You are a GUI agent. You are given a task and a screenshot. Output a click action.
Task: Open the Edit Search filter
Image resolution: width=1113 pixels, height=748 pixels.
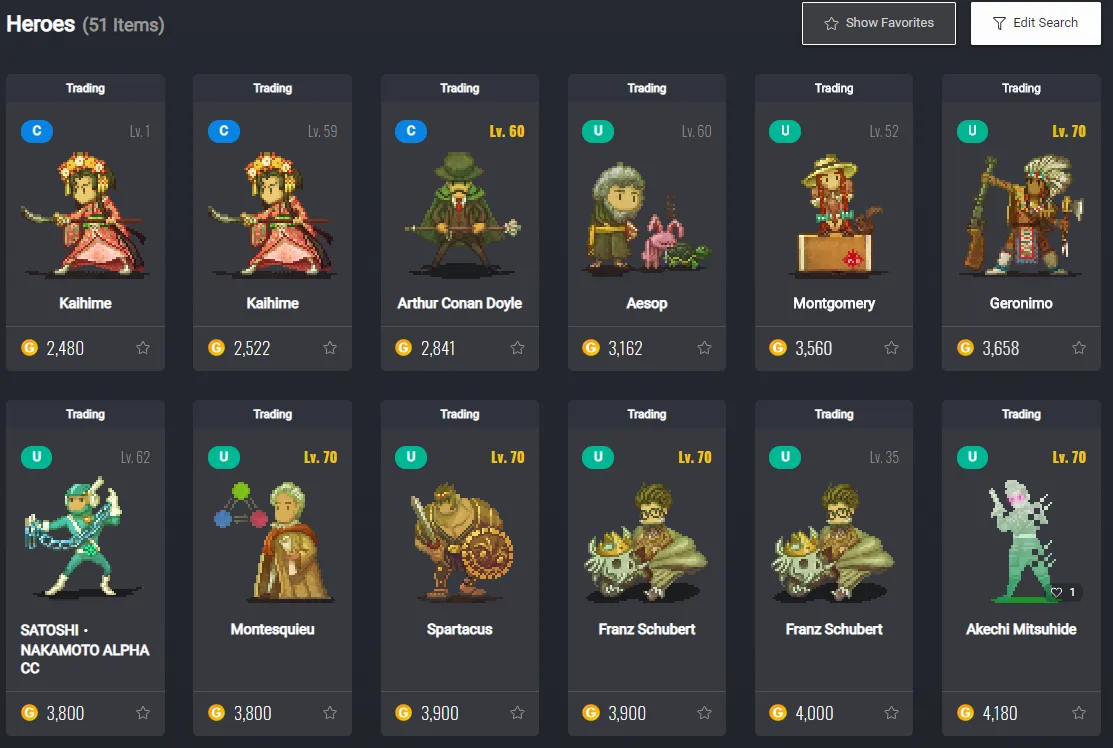click(x=1036, y=23)
